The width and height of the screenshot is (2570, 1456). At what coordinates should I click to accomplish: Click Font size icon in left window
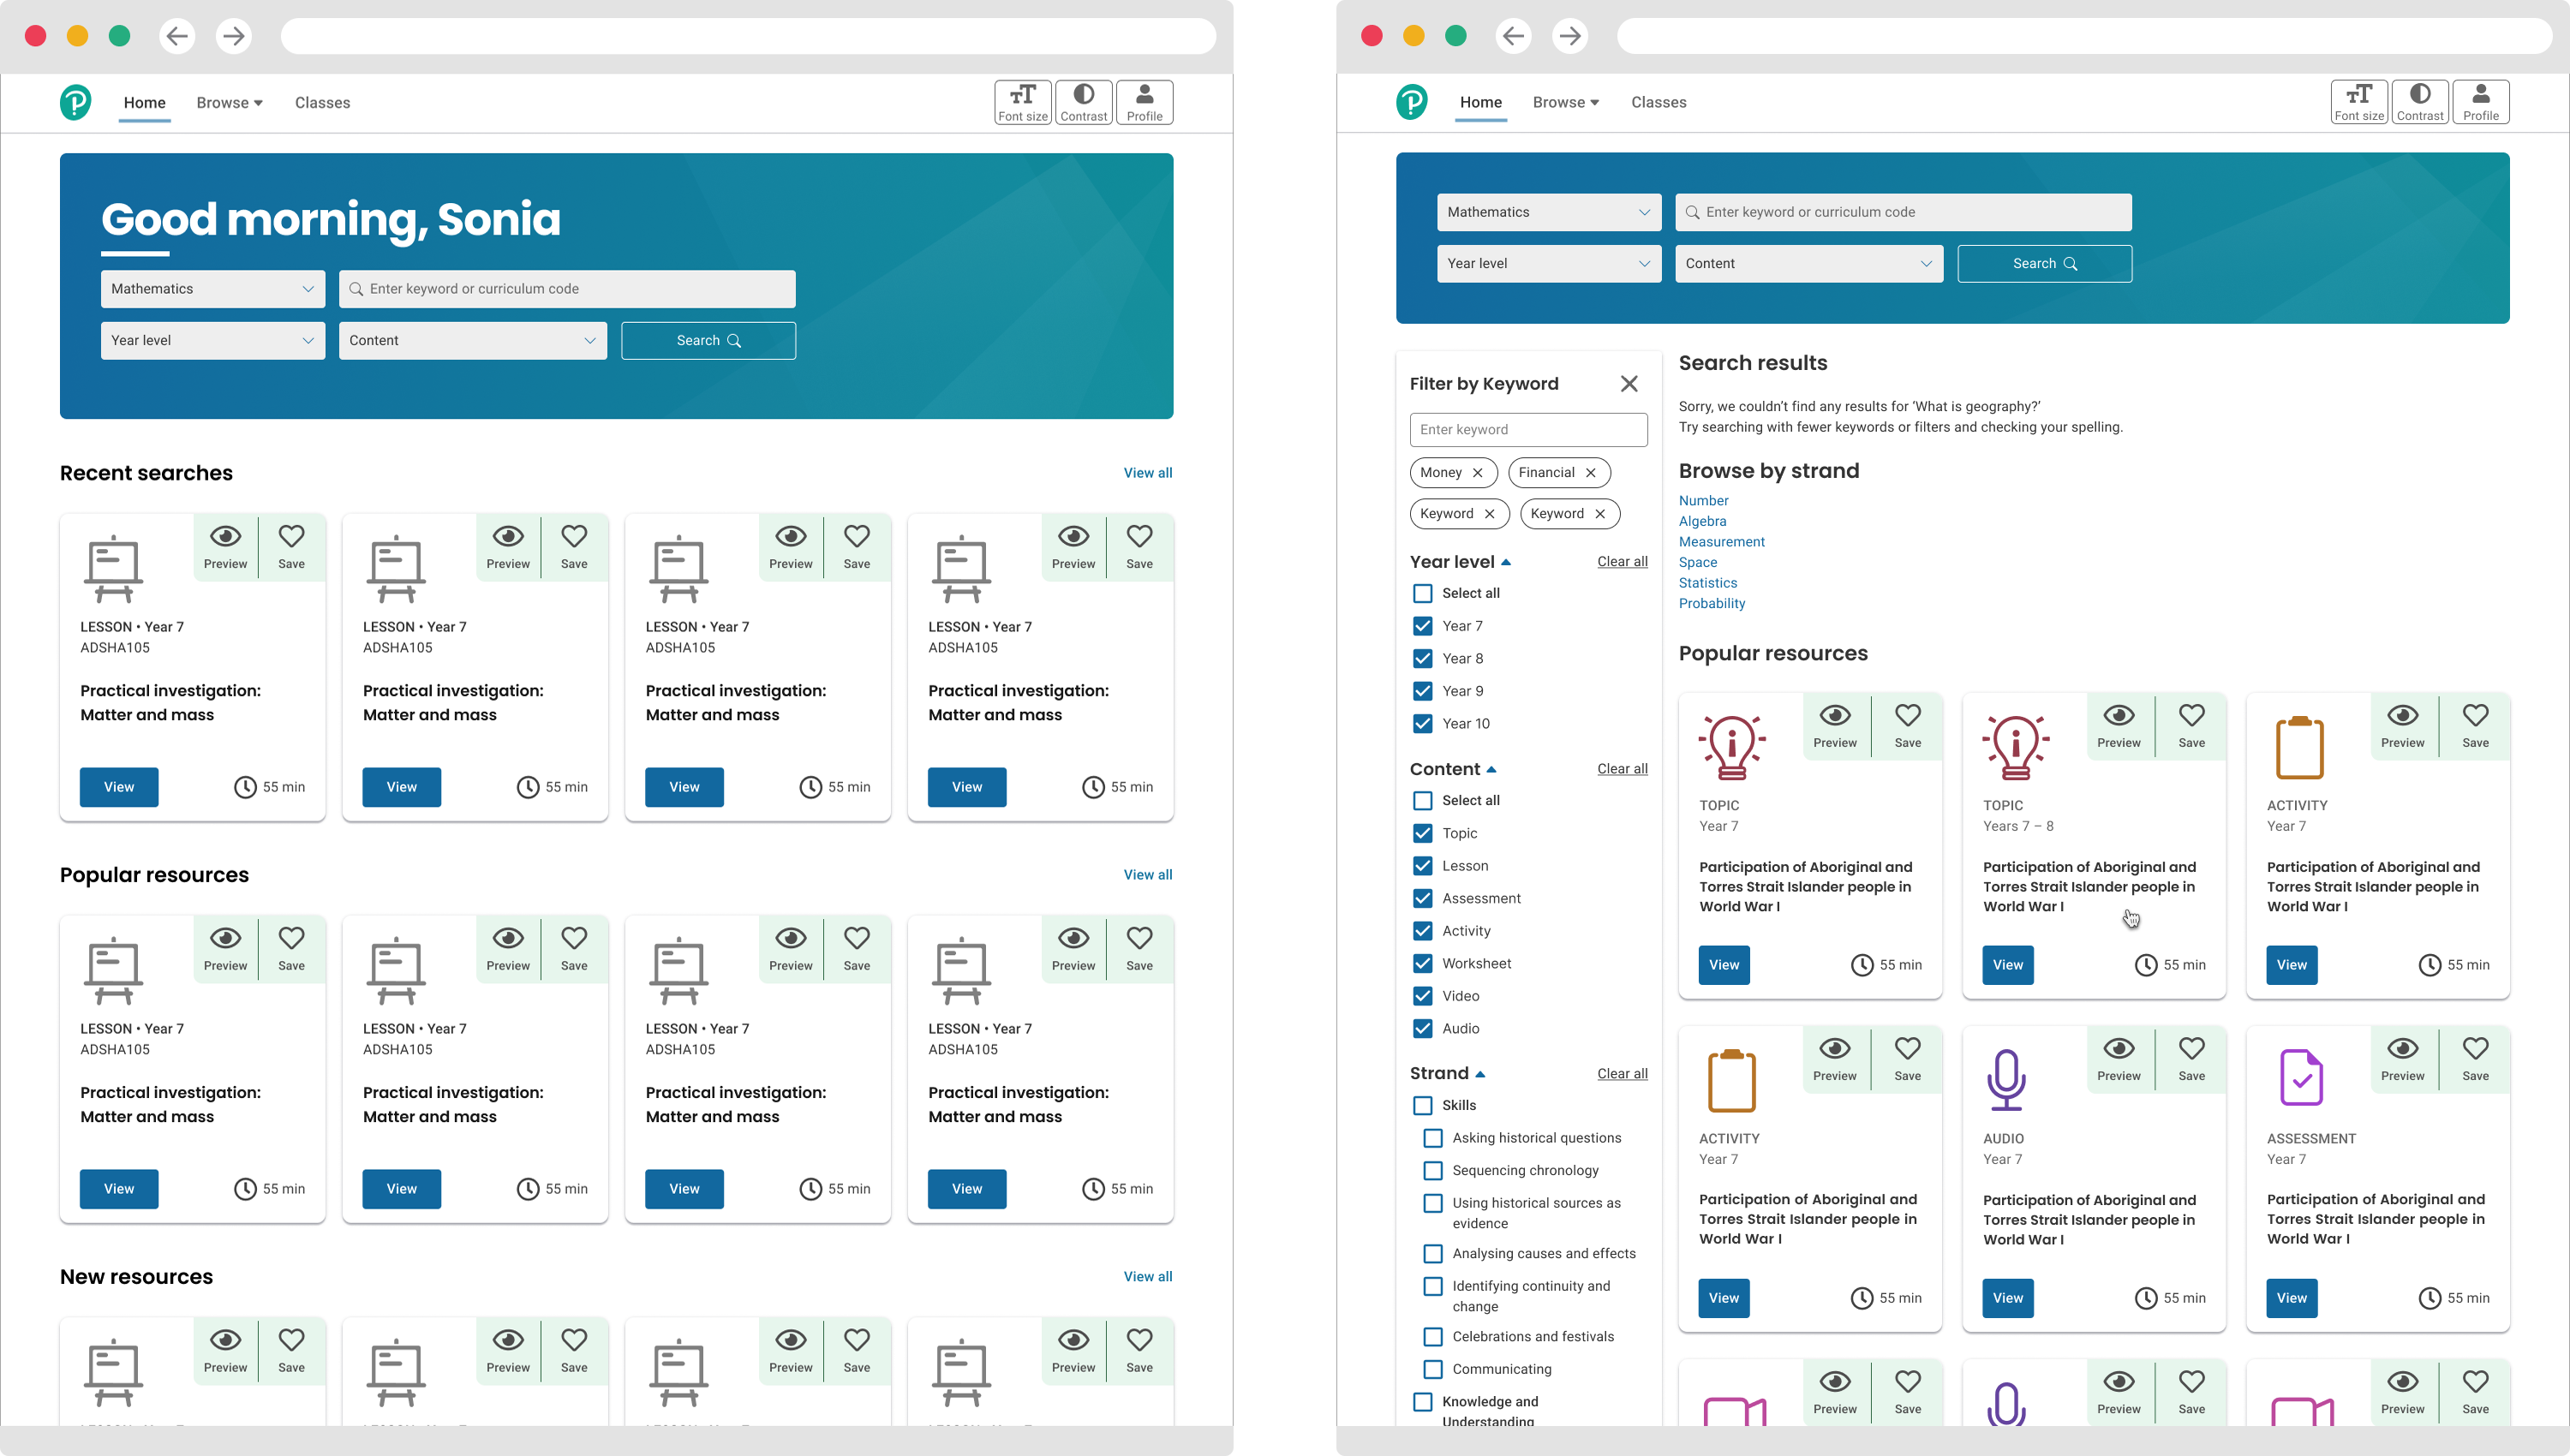pos(1022,102)
